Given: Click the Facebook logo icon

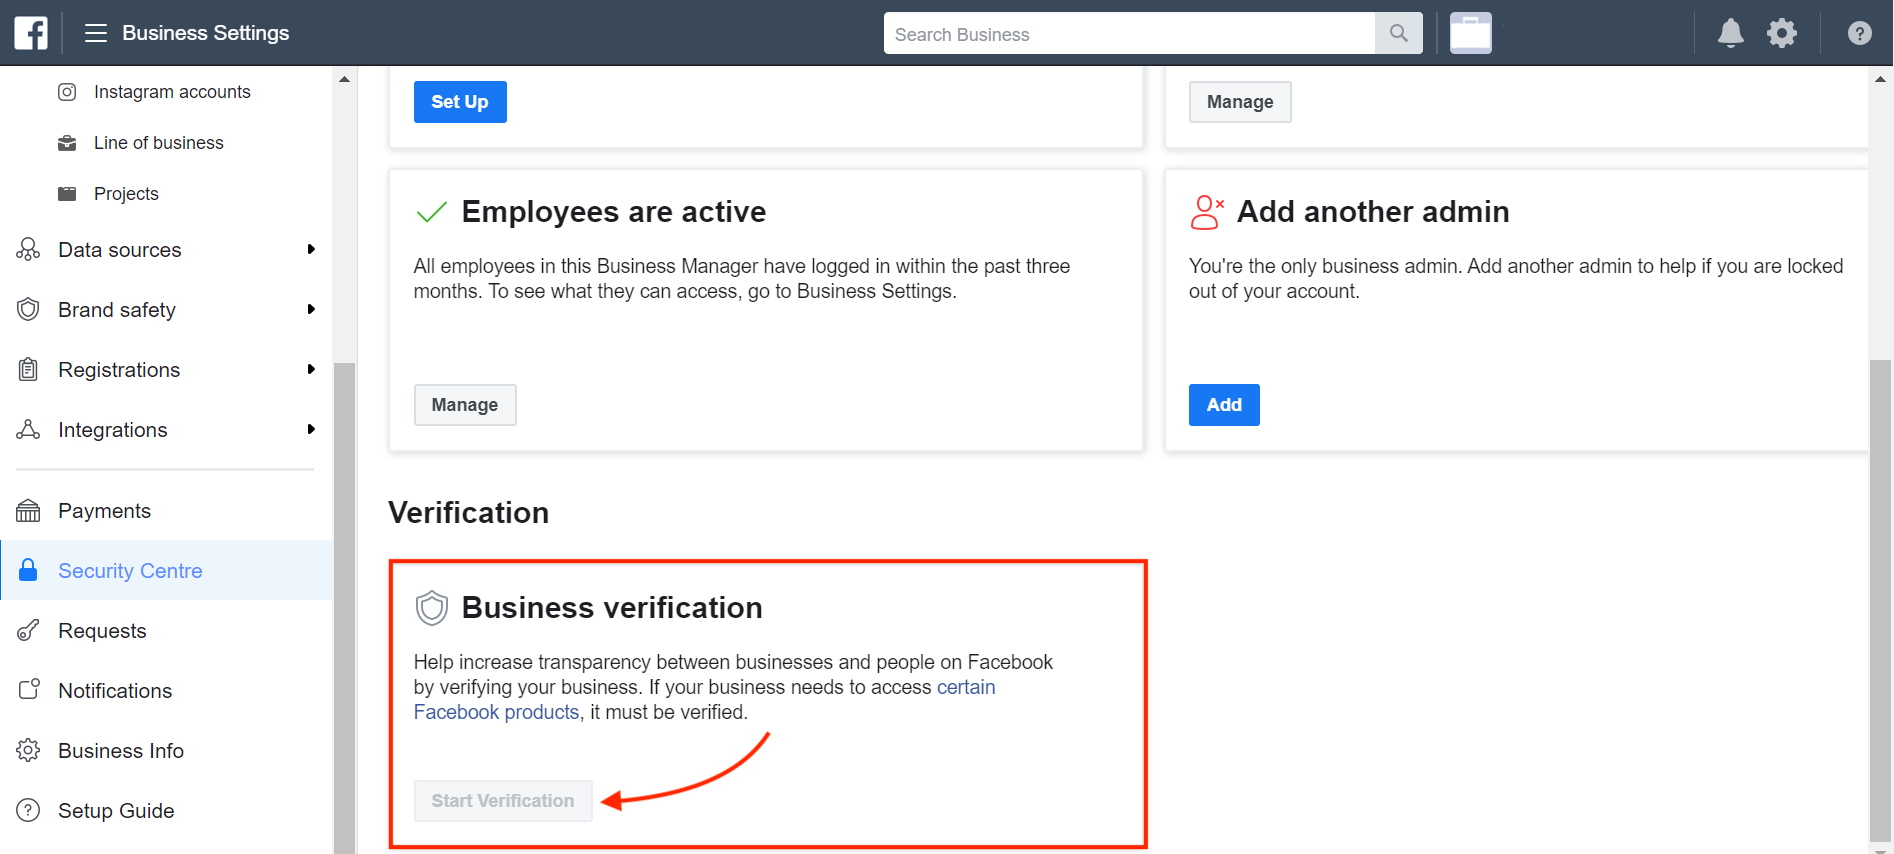Looking at the screenshot, I should (31, 33).
